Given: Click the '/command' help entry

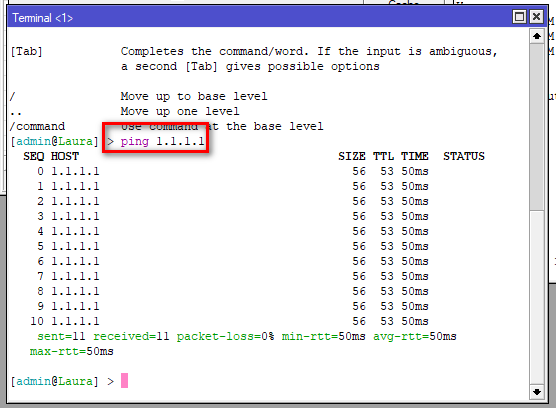Looking at the screenshot, I should [x=37, y=126].
